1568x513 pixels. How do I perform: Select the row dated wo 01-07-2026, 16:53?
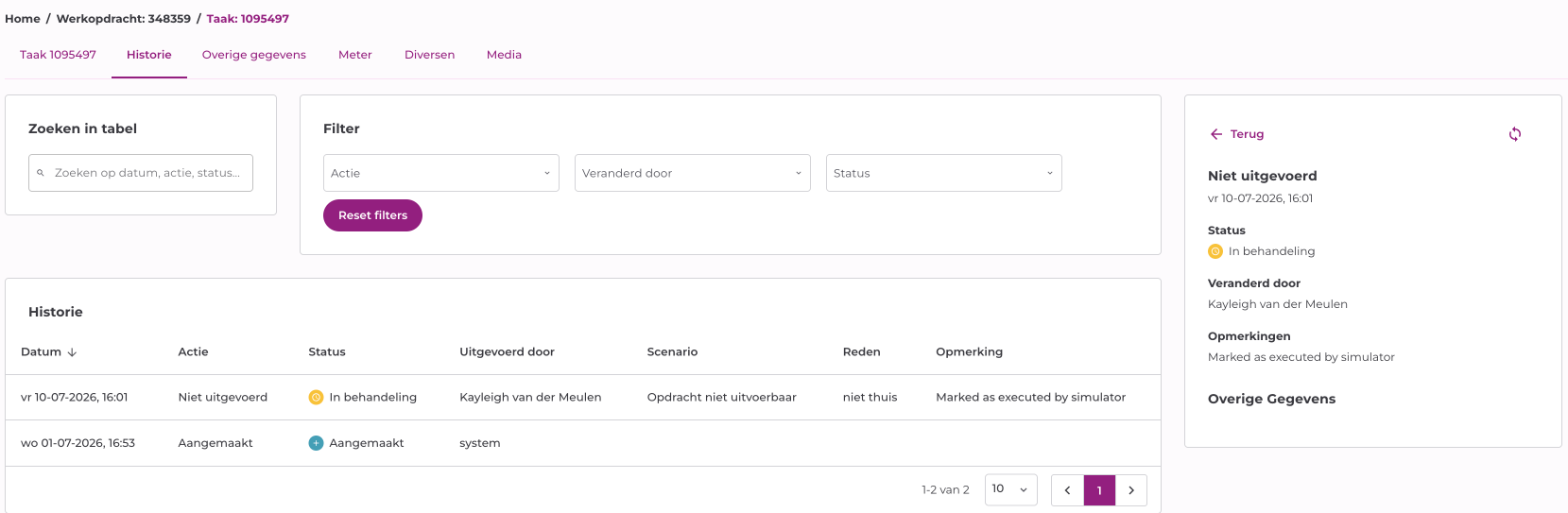(583, 443)
